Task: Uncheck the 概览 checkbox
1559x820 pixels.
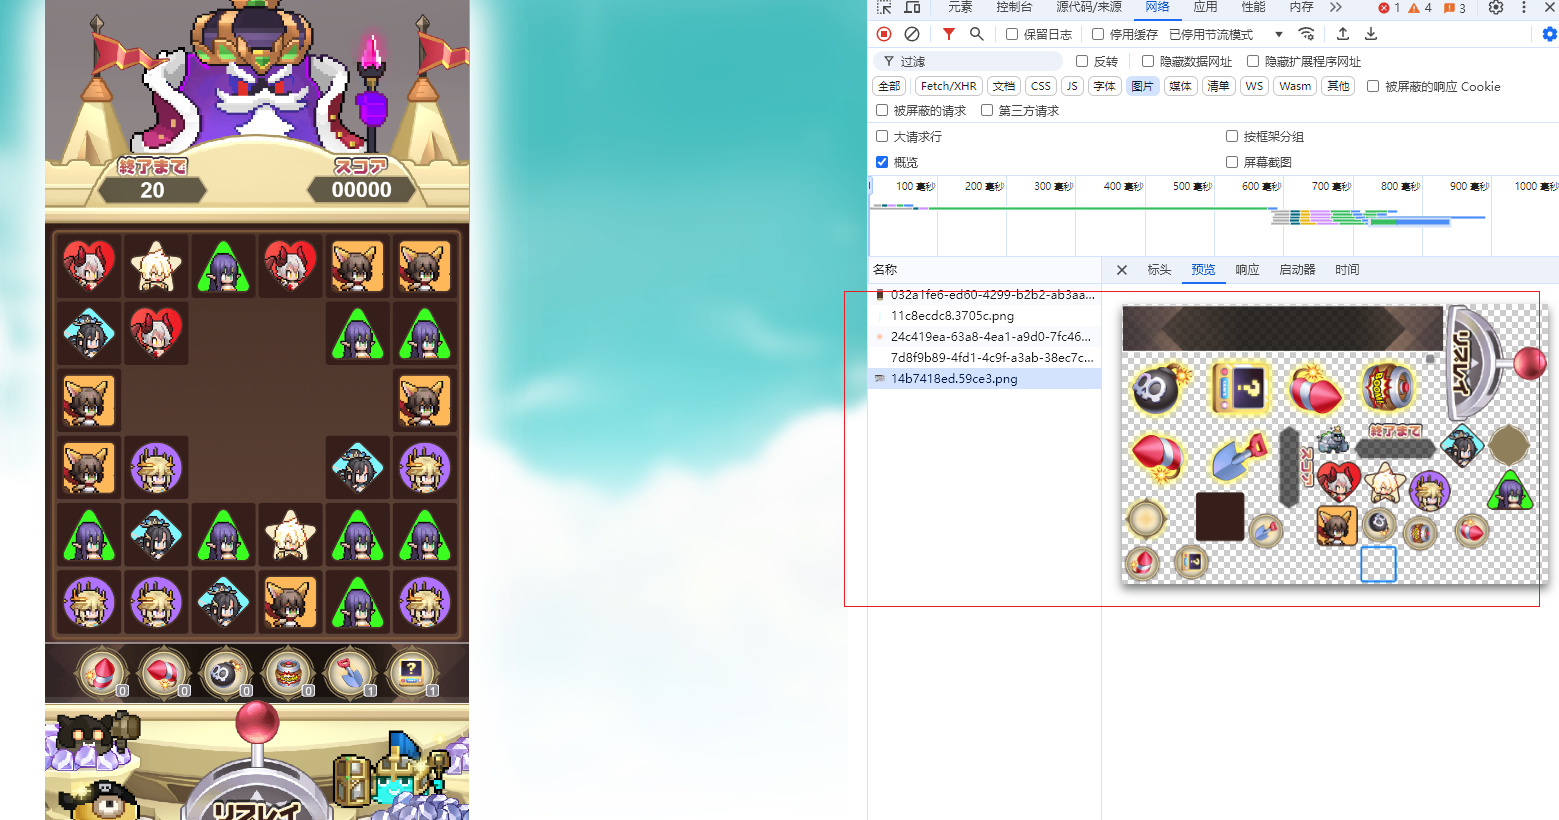Action: pyautogui.click(x=882, y=162)
